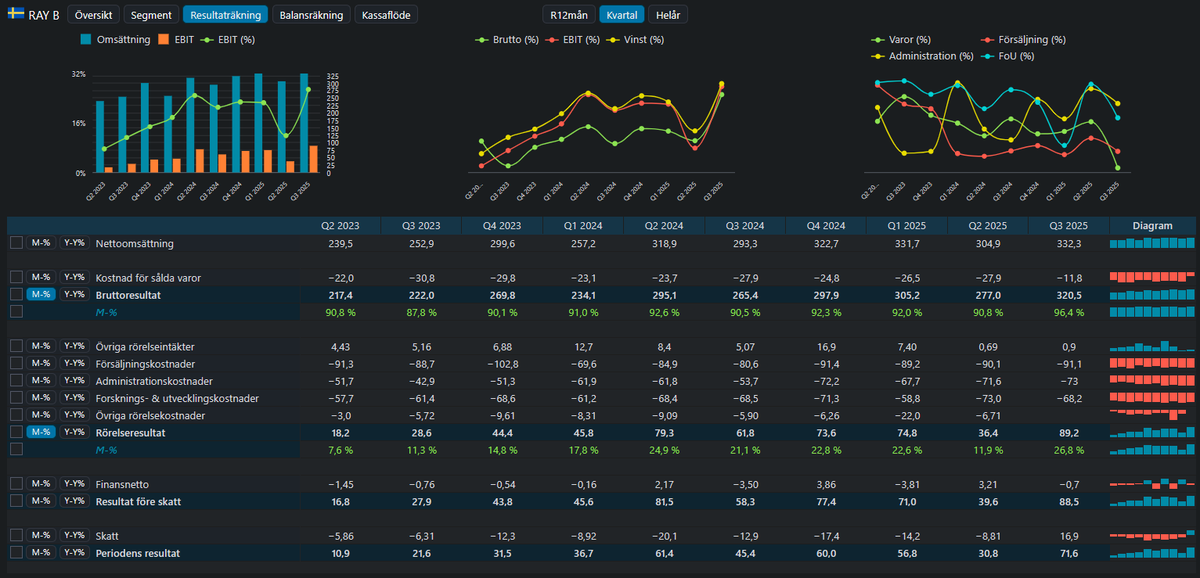Screen dimensions: 1200x578
Task: Click the Q2 2023 column header
Action: point(340,226)
